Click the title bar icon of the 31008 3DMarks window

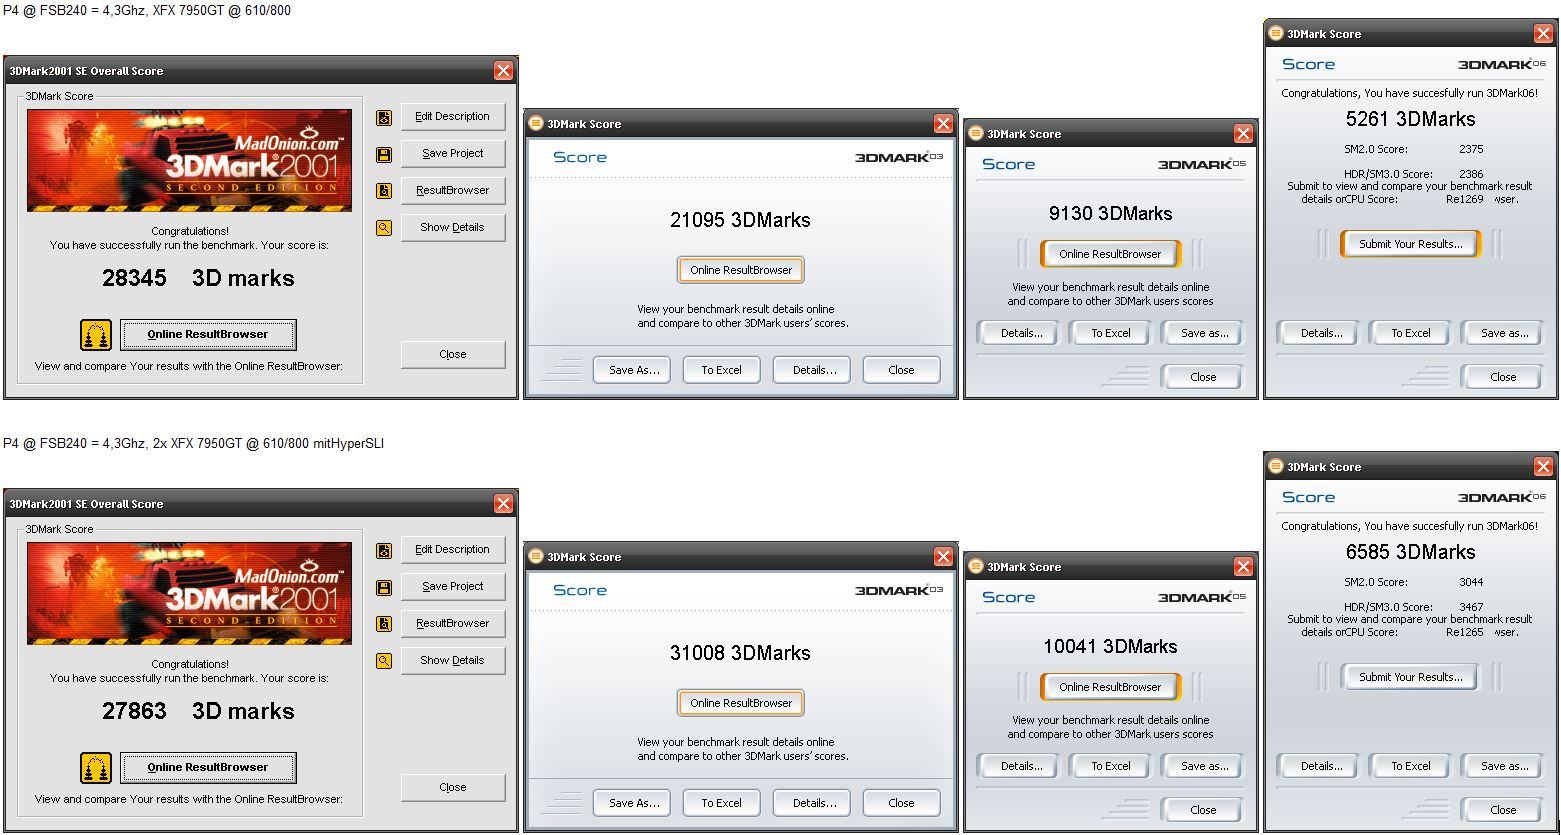pos(536,556)
